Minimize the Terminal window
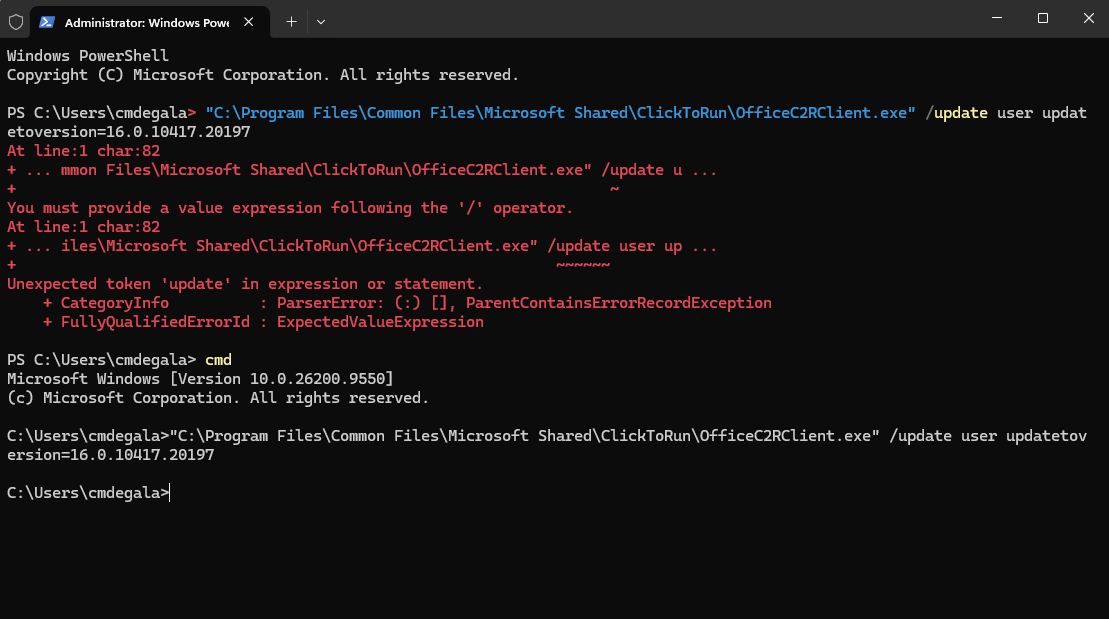This screenshot has height=619, width=1109. pos(997,18)
